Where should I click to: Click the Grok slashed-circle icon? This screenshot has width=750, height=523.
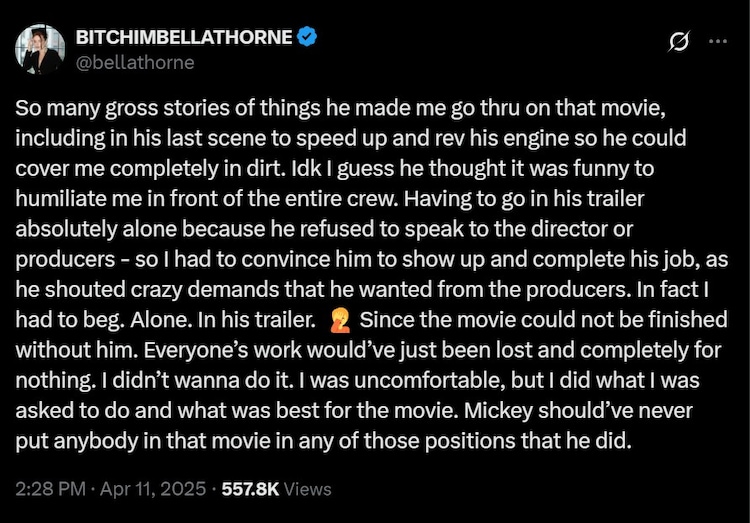point(679,42)
